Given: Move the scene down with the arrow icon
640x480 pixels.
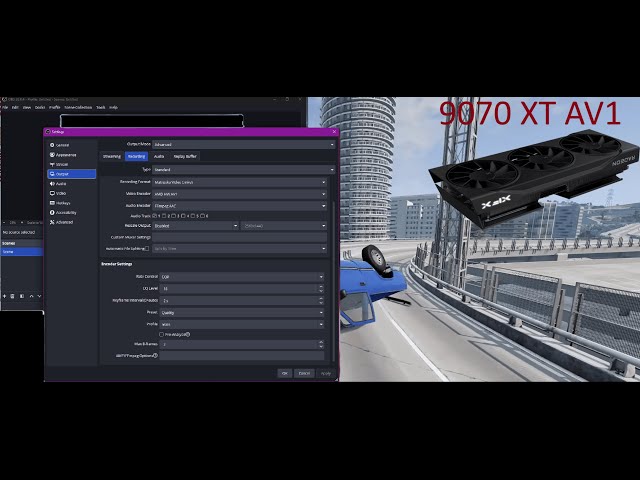Looking at the screenshot, I should pos(39,296).
